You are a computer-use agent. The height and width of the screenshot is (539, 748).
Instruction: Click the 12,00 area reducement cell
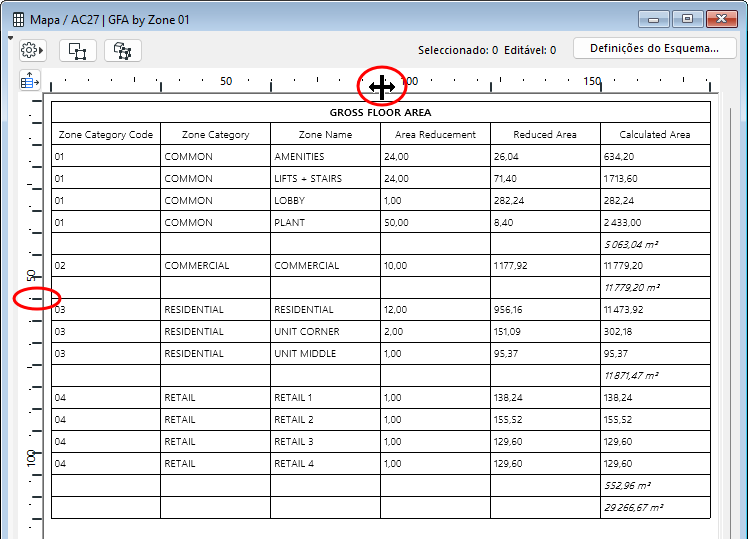point(435,310)
